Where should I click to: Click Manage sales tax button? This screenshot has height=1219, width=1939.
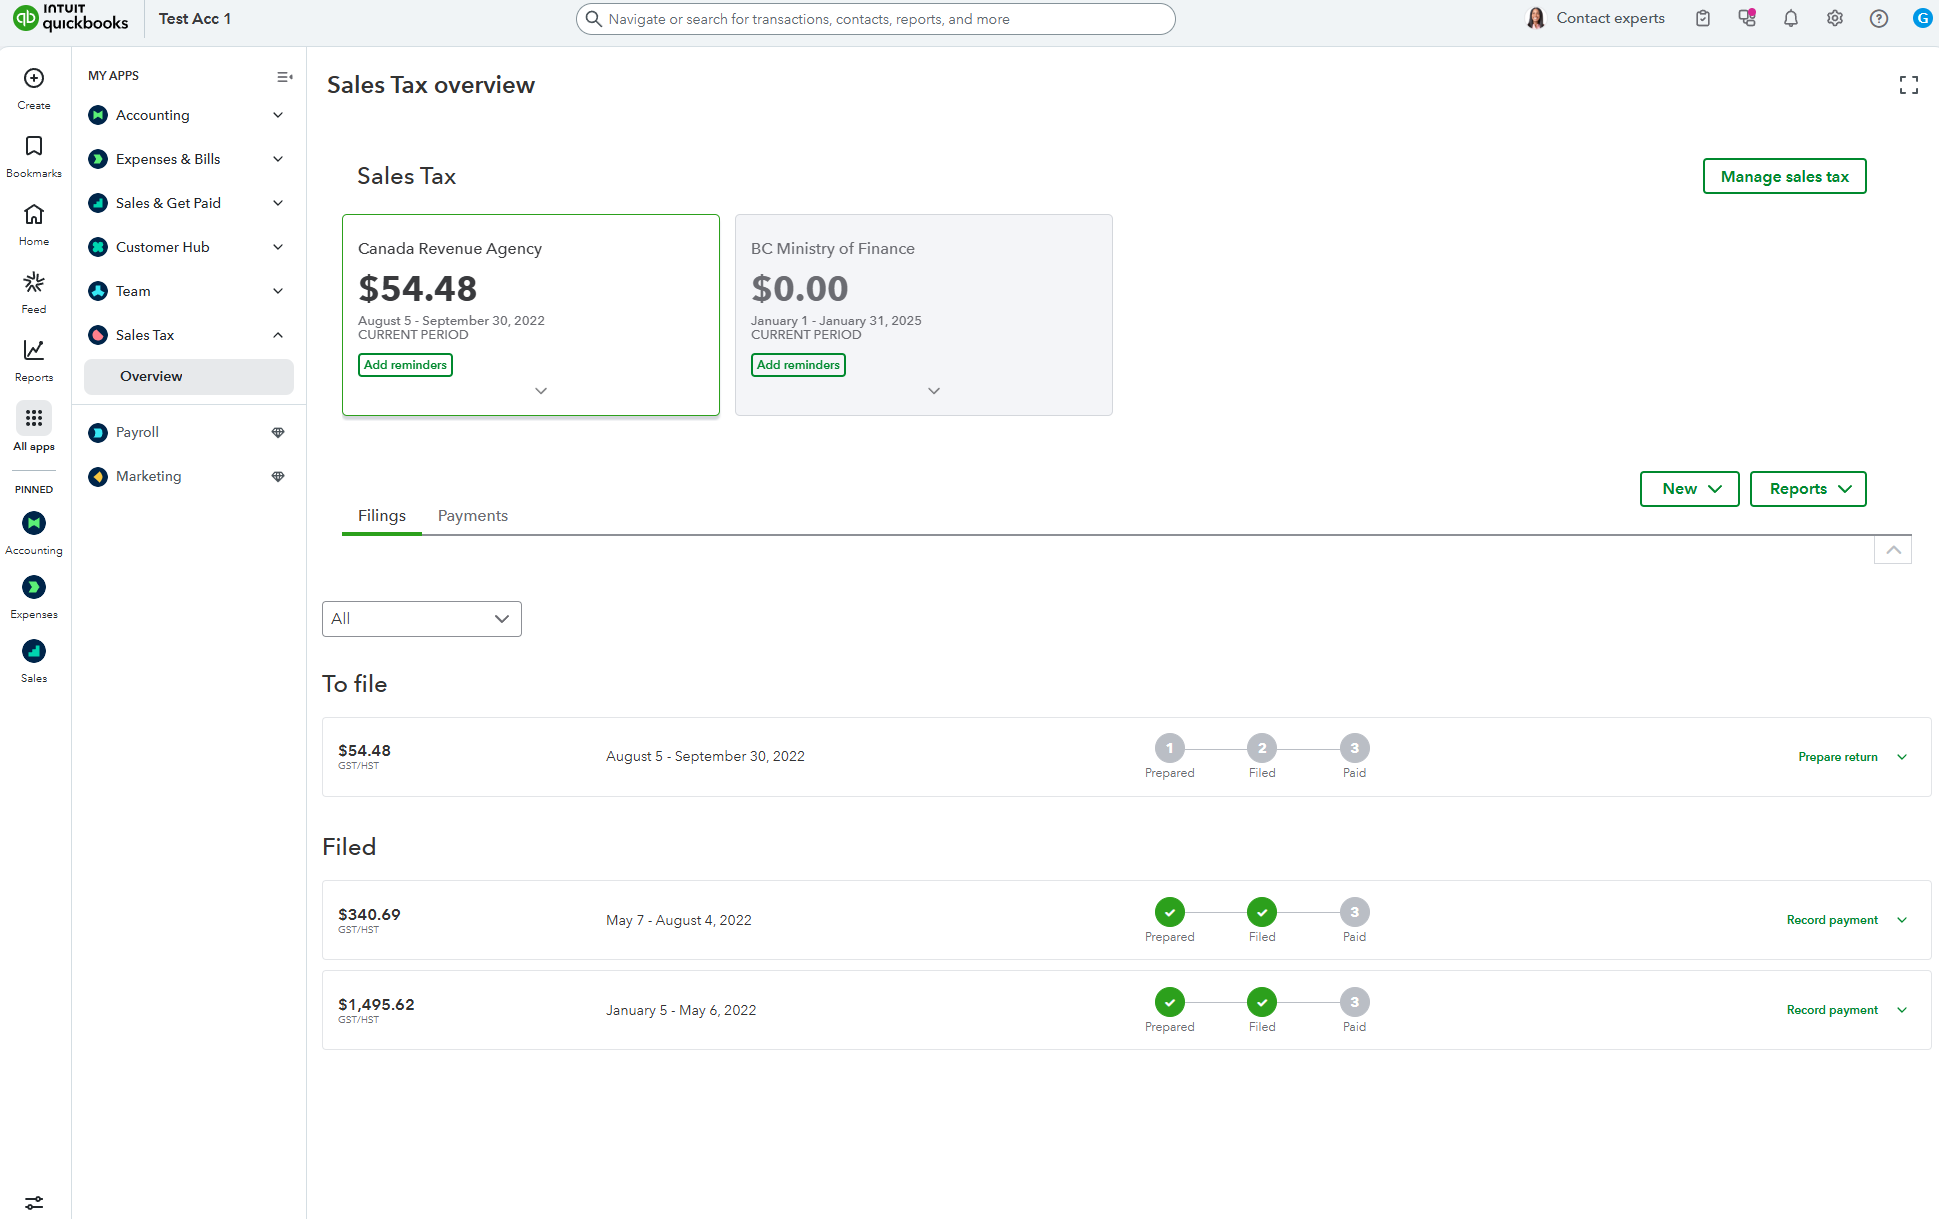pos(1784,177)
